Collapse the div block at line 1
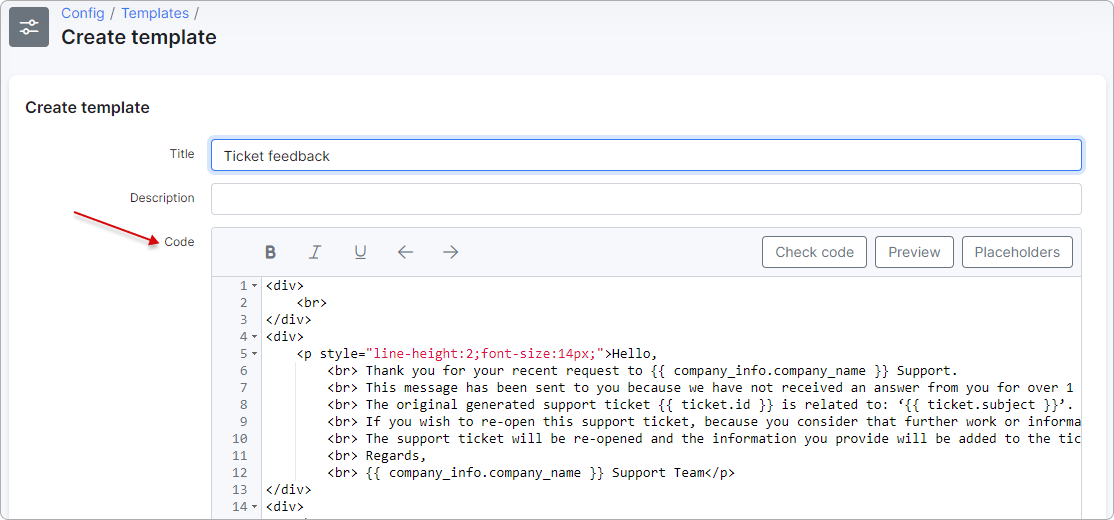The image size is (1114, 520). pos(254,286)
